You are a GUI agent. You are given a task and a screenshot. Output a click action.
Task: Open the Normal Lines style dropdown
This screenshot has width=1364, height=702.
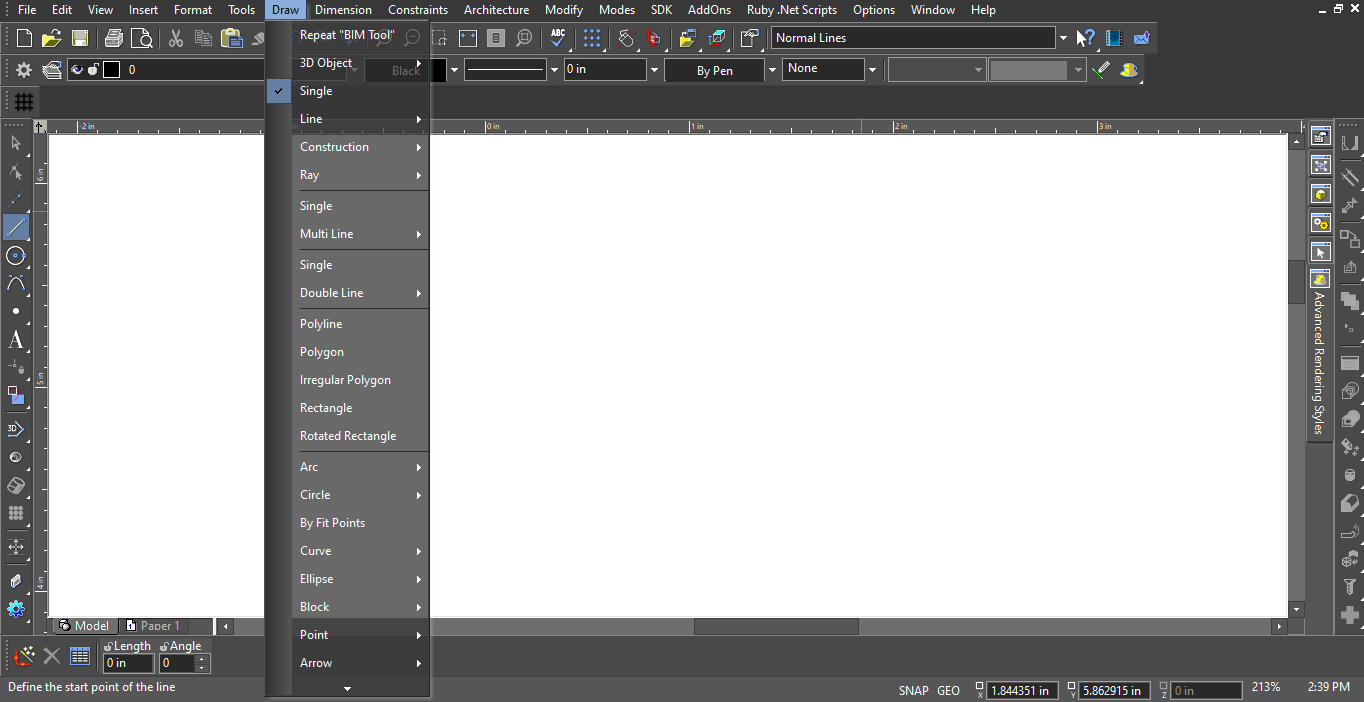pos(1062,38)
